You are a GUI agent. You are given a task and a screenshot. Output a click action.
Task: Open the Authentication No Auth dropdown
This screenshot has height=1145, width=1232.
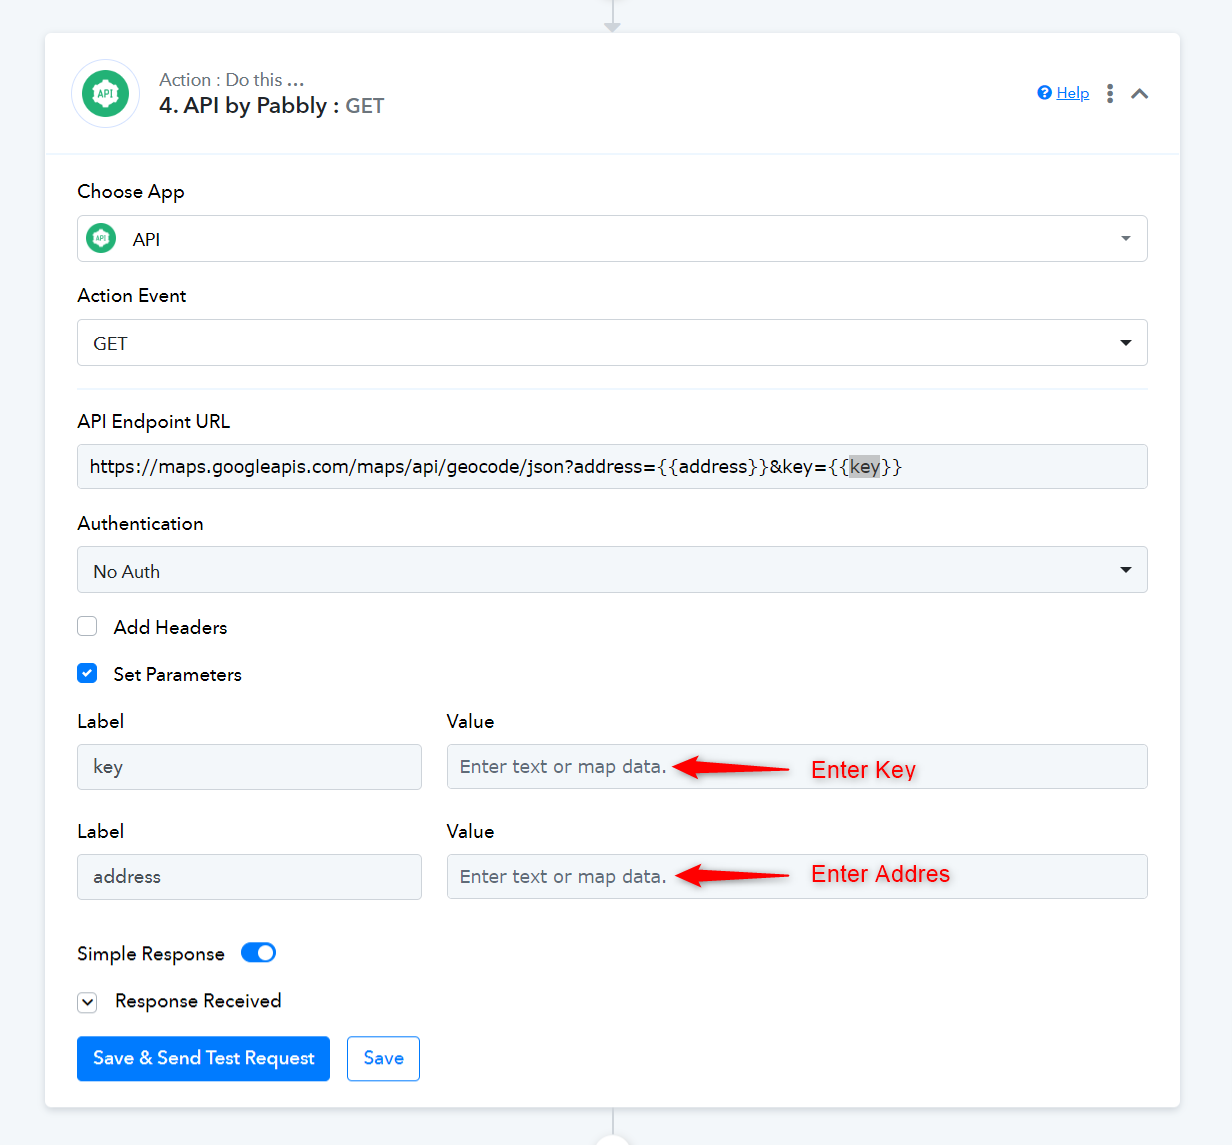coord(612,570)
